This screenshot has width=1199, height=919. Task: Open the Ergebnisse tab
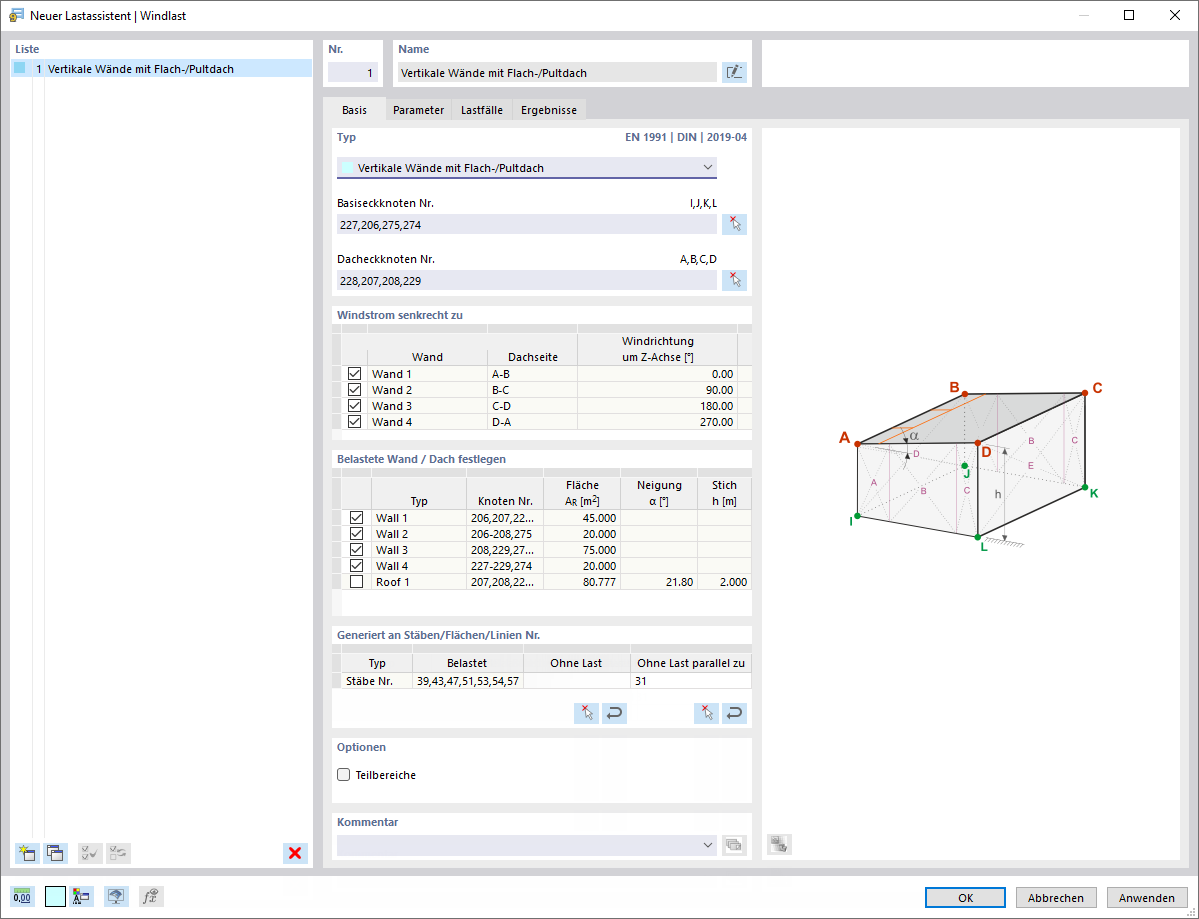coord(549,110)
